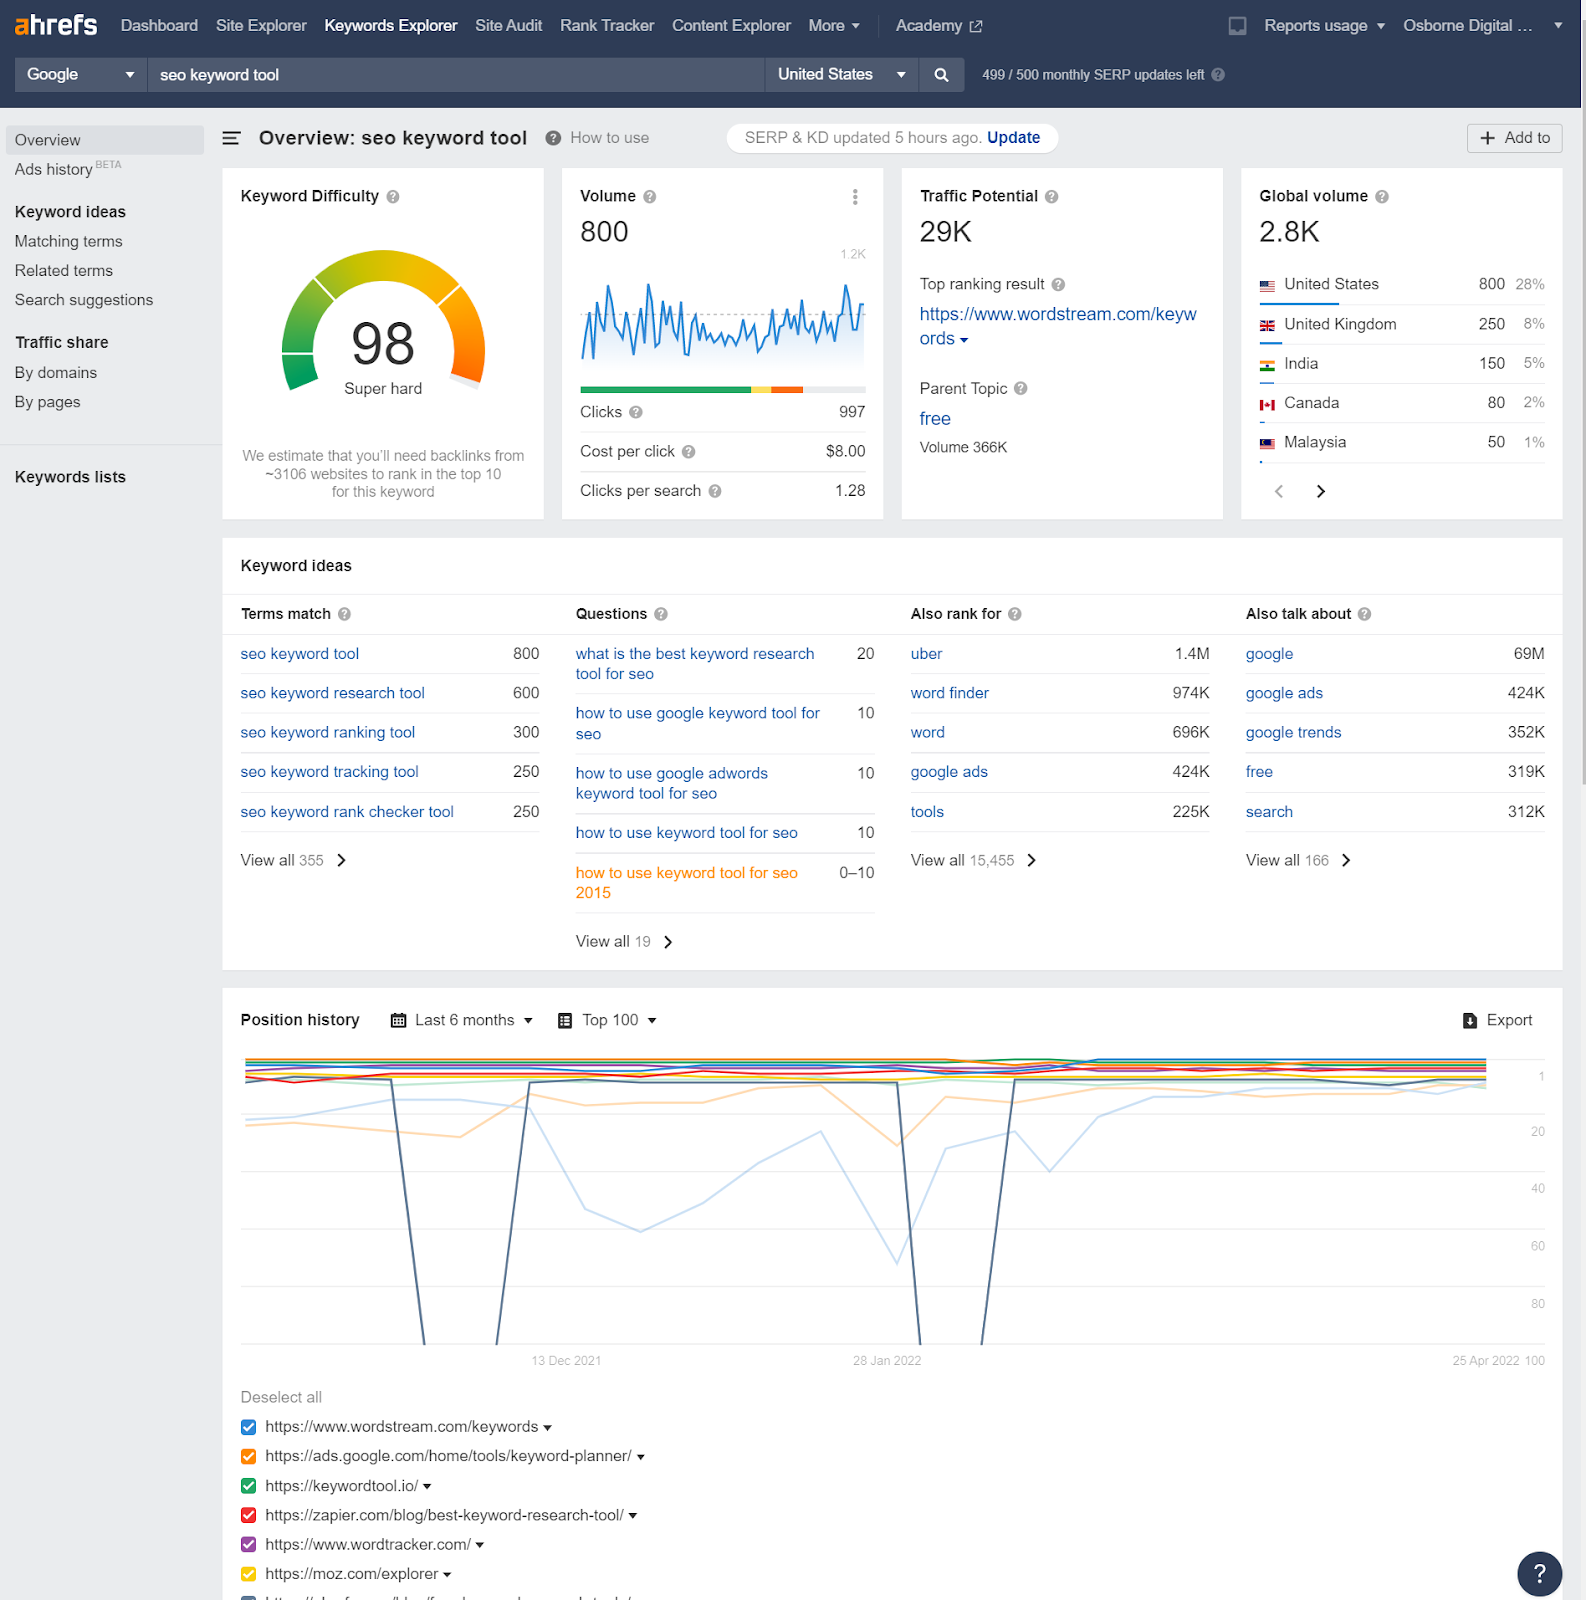Toggle the zapier.com blog checkbox
This screenshot has height=1600, width=1586.
tap(249, 1515)
